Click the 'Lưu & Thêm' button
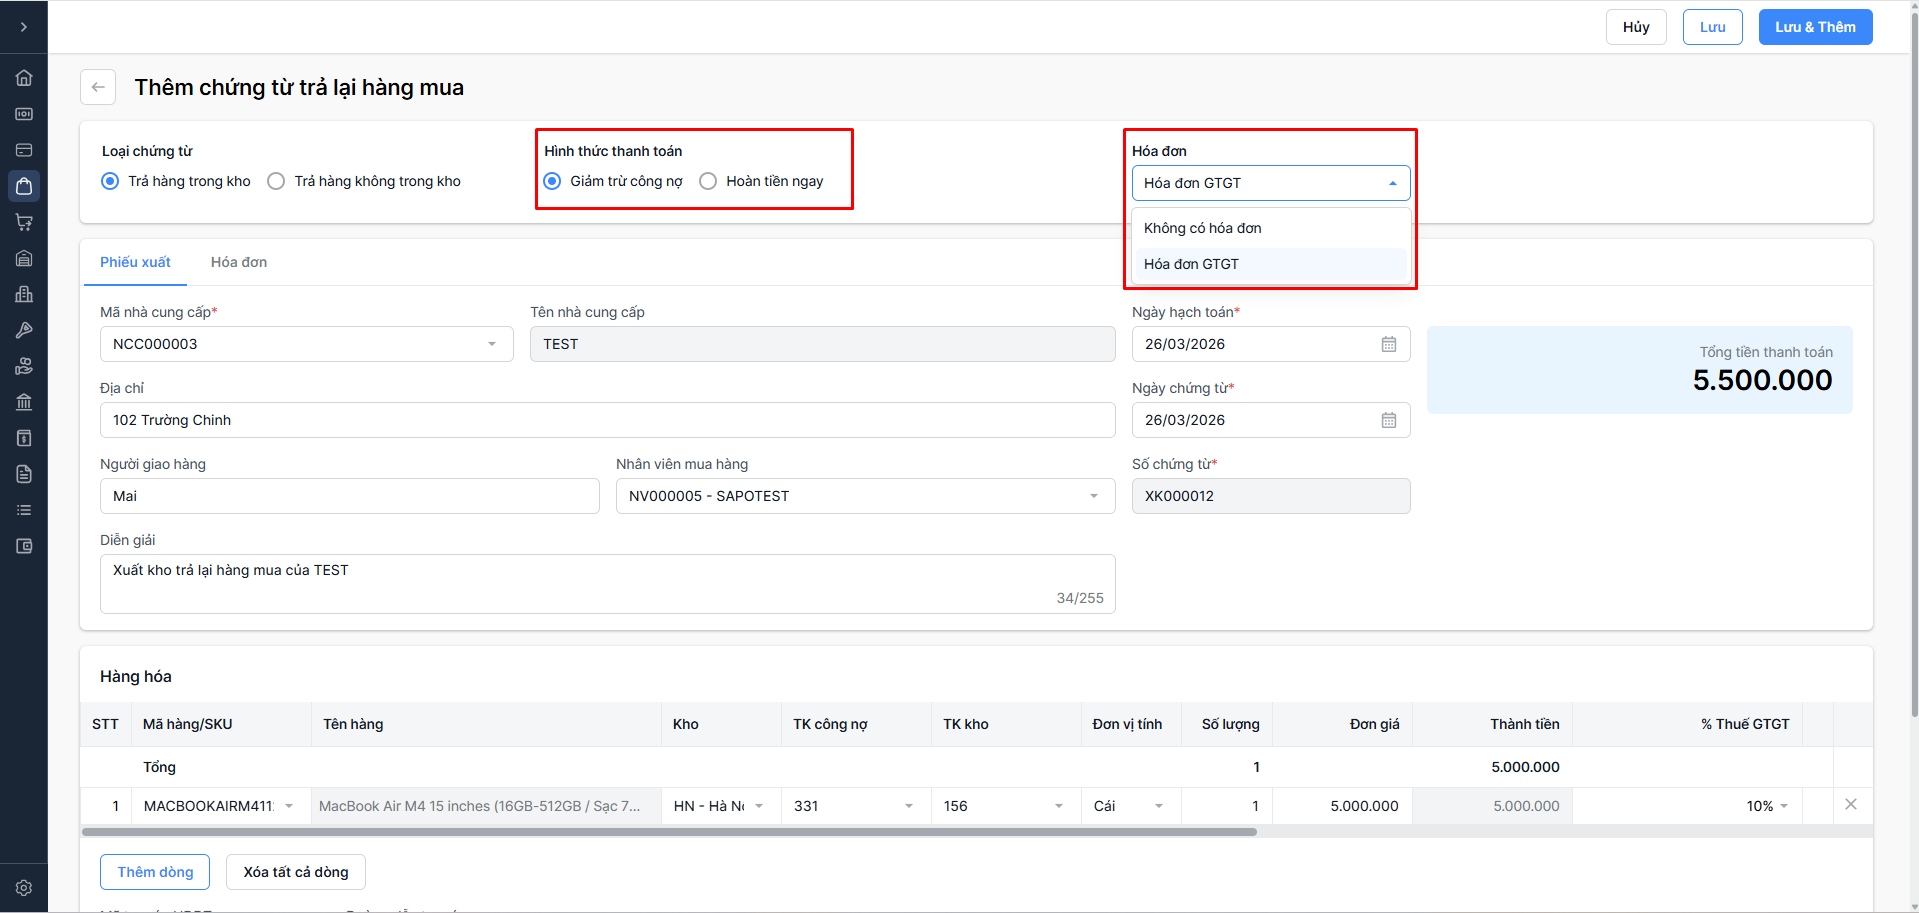 (1814, 27)
